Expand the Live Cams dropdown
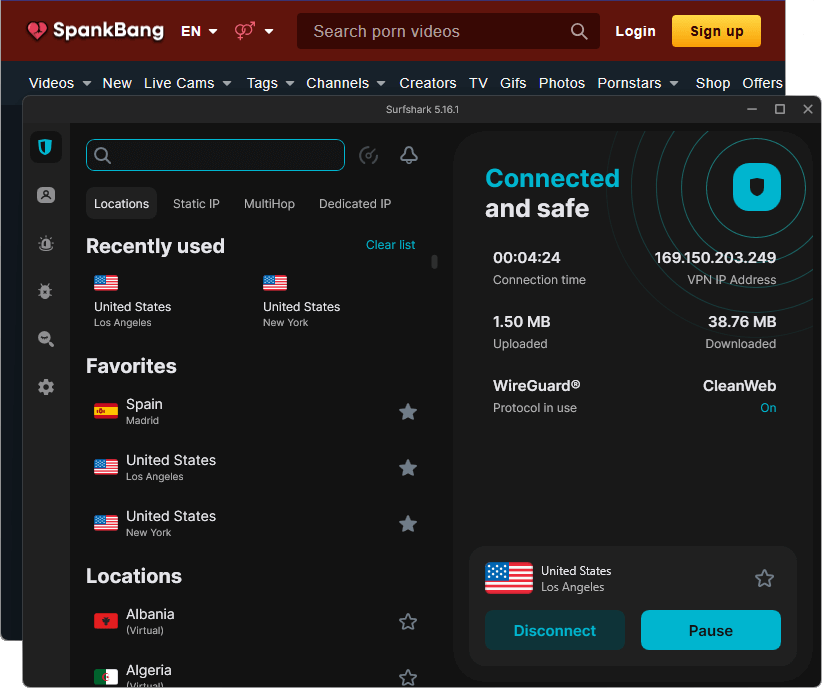The width and height of the screenshot is (822, 688). click(x=227, y=83)
